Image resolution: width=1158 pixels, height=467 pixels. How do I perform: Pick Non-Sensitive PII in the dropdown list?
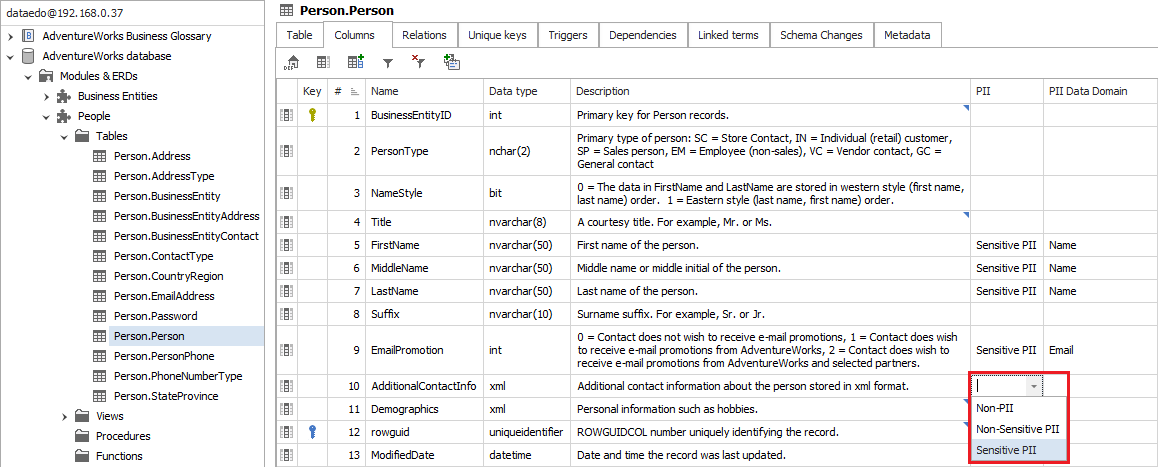(x=1017, y=429)
